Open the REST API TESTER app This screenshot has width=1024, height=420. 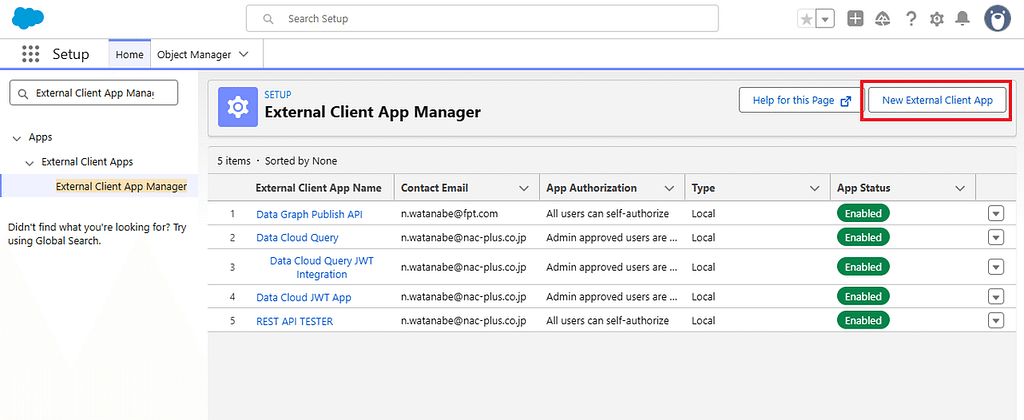click(295, 321)
